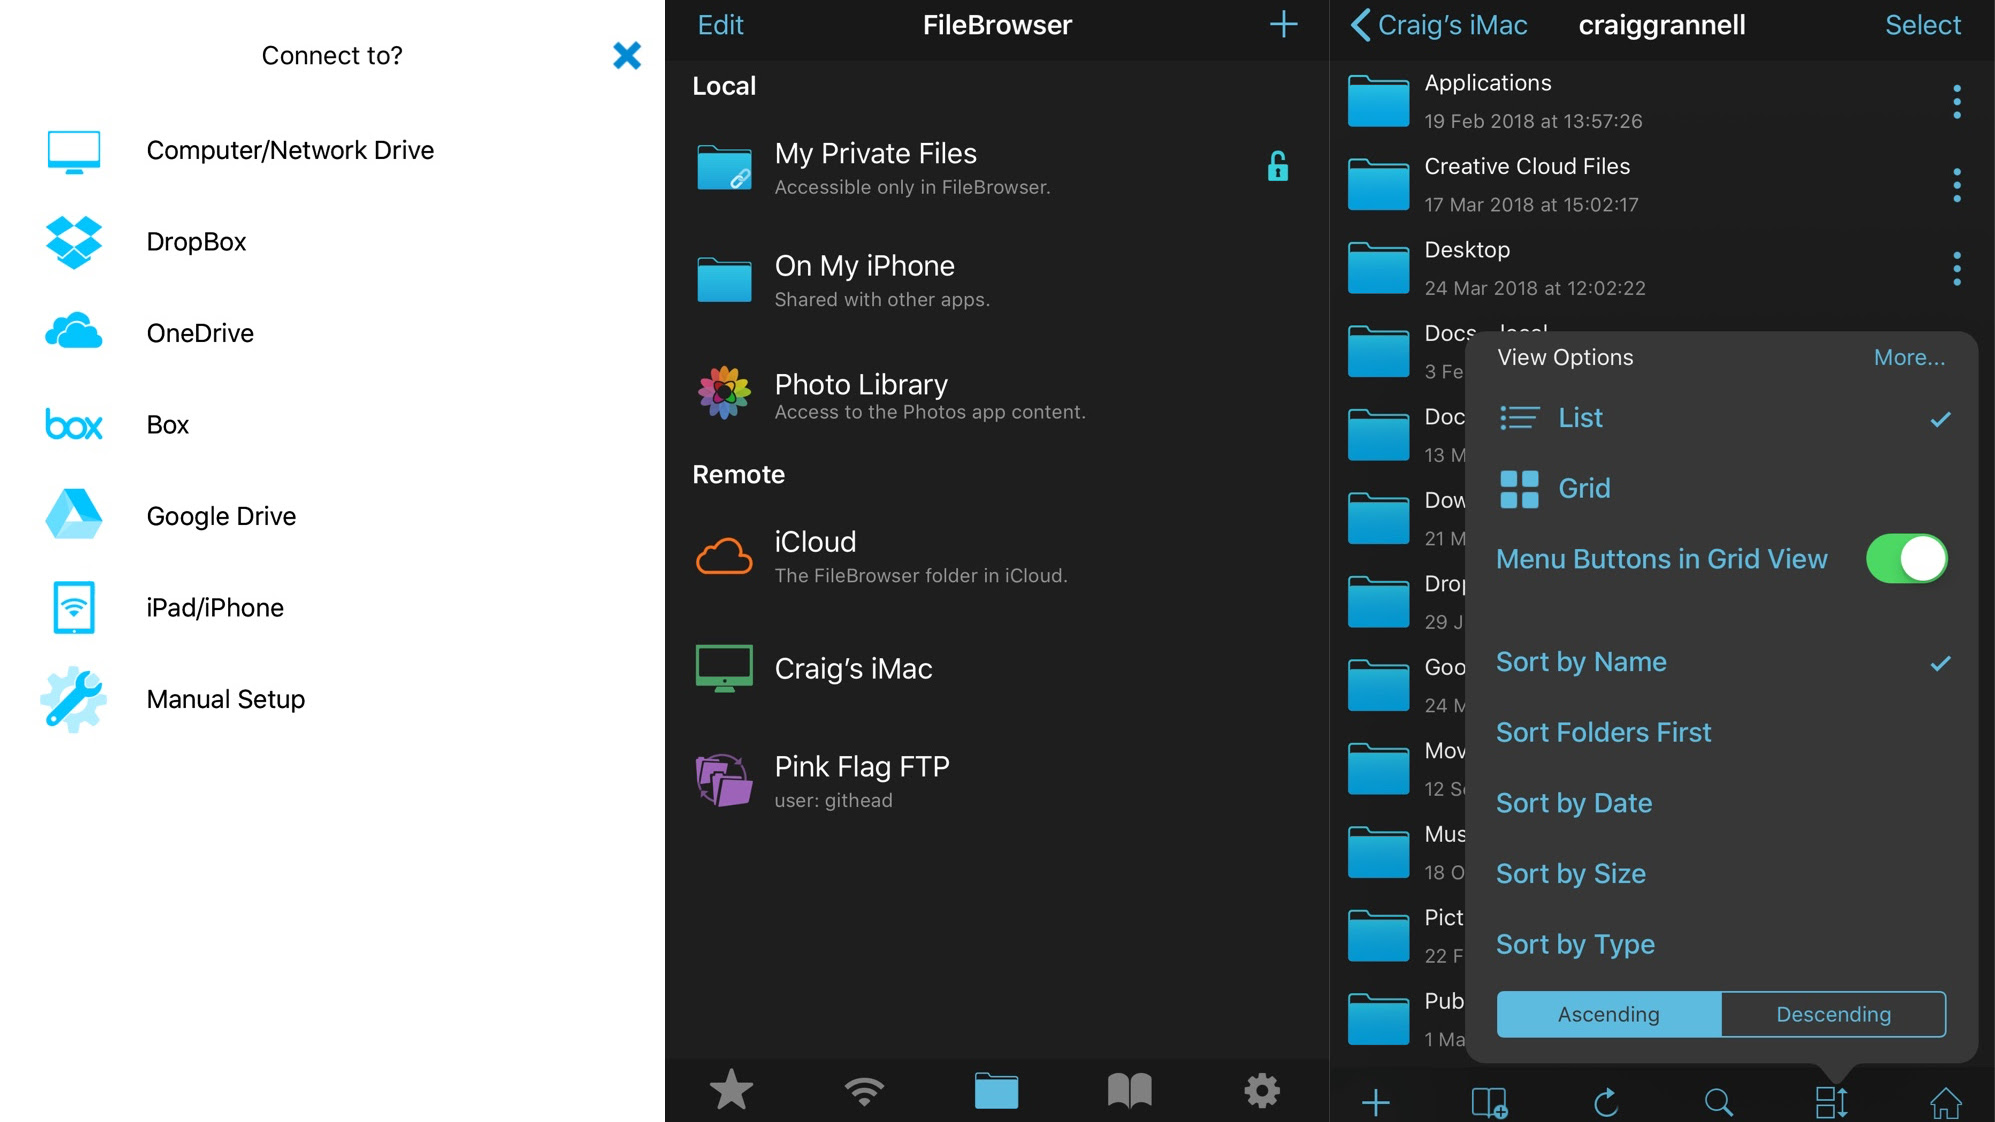The image size is (1995, 1122).
Task: Tap the add plus icon in bottom toolbar
Action: [x=1376, y=1102]
